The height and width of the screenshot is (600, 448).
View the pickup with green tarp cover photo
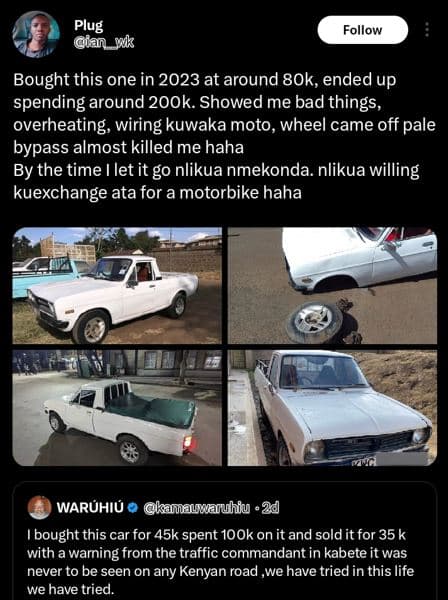pyautogui.click(x=117, y=408)
